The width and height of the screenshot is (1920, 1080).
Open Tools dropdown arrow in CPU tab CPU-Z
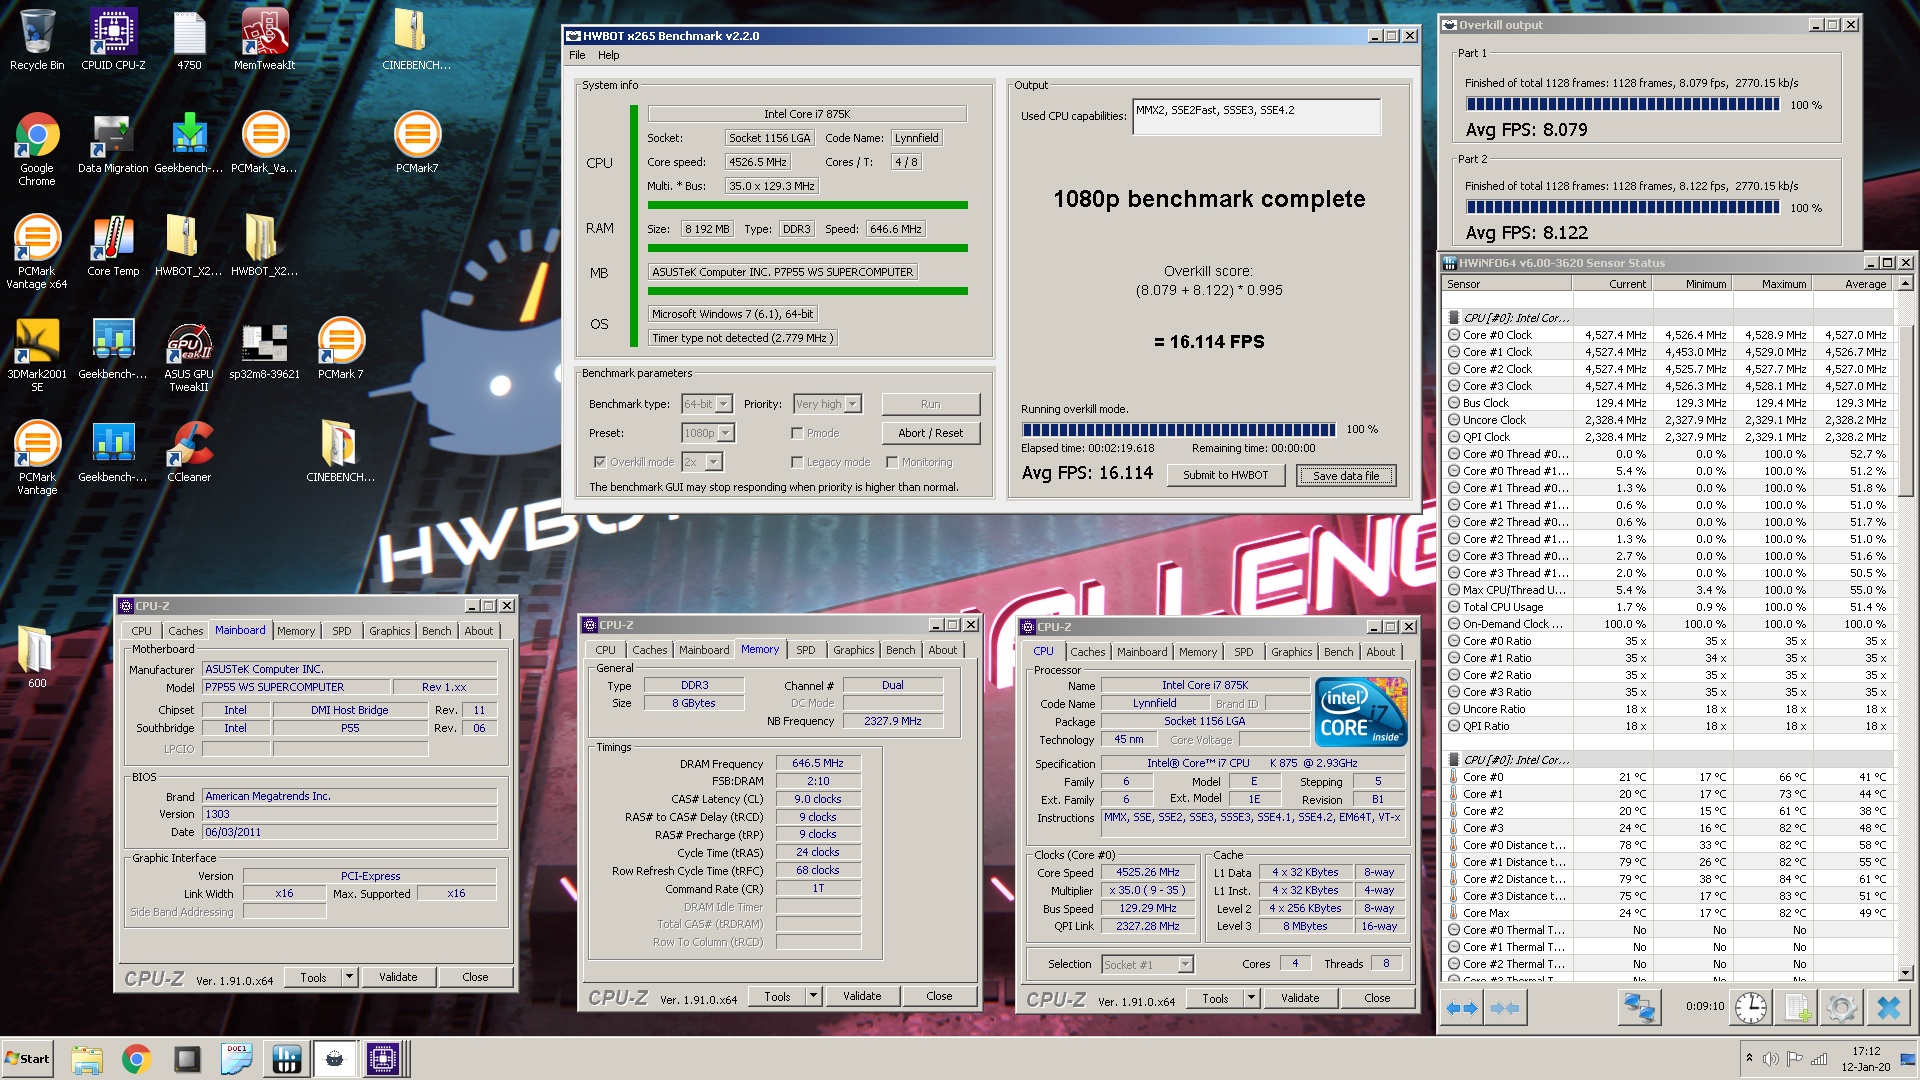coord(1251,998)
